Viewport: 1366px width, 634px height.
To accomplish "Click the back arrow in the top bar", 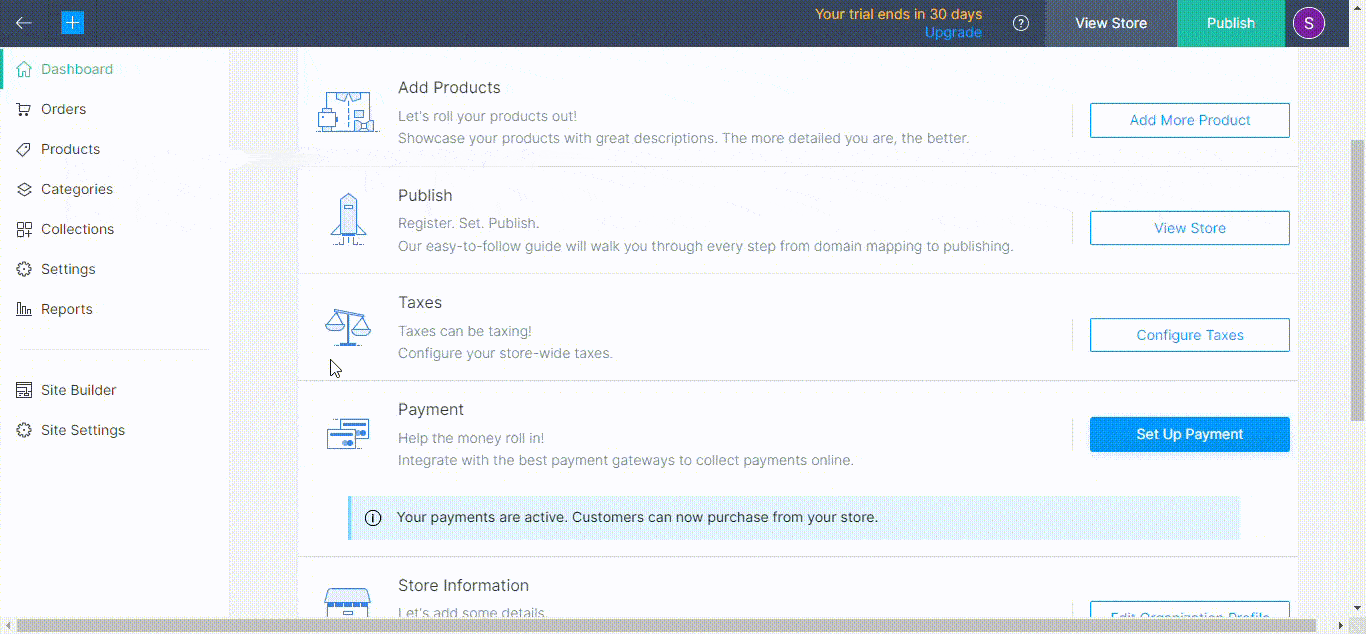I will click(x=23, y=22).
